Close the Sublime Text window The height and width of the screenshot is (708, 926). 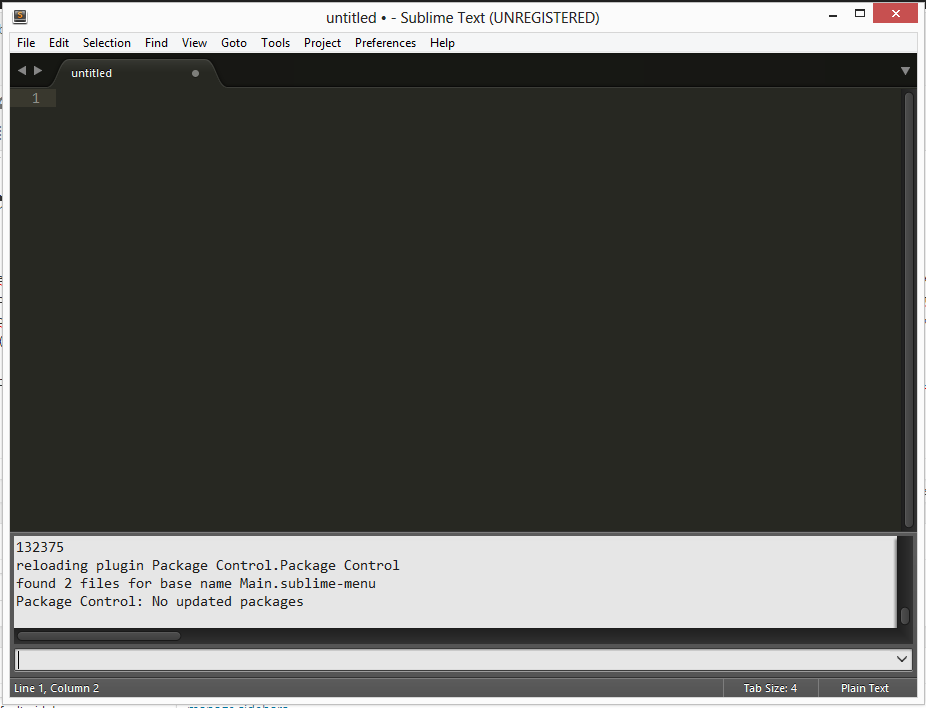[895, 14]
